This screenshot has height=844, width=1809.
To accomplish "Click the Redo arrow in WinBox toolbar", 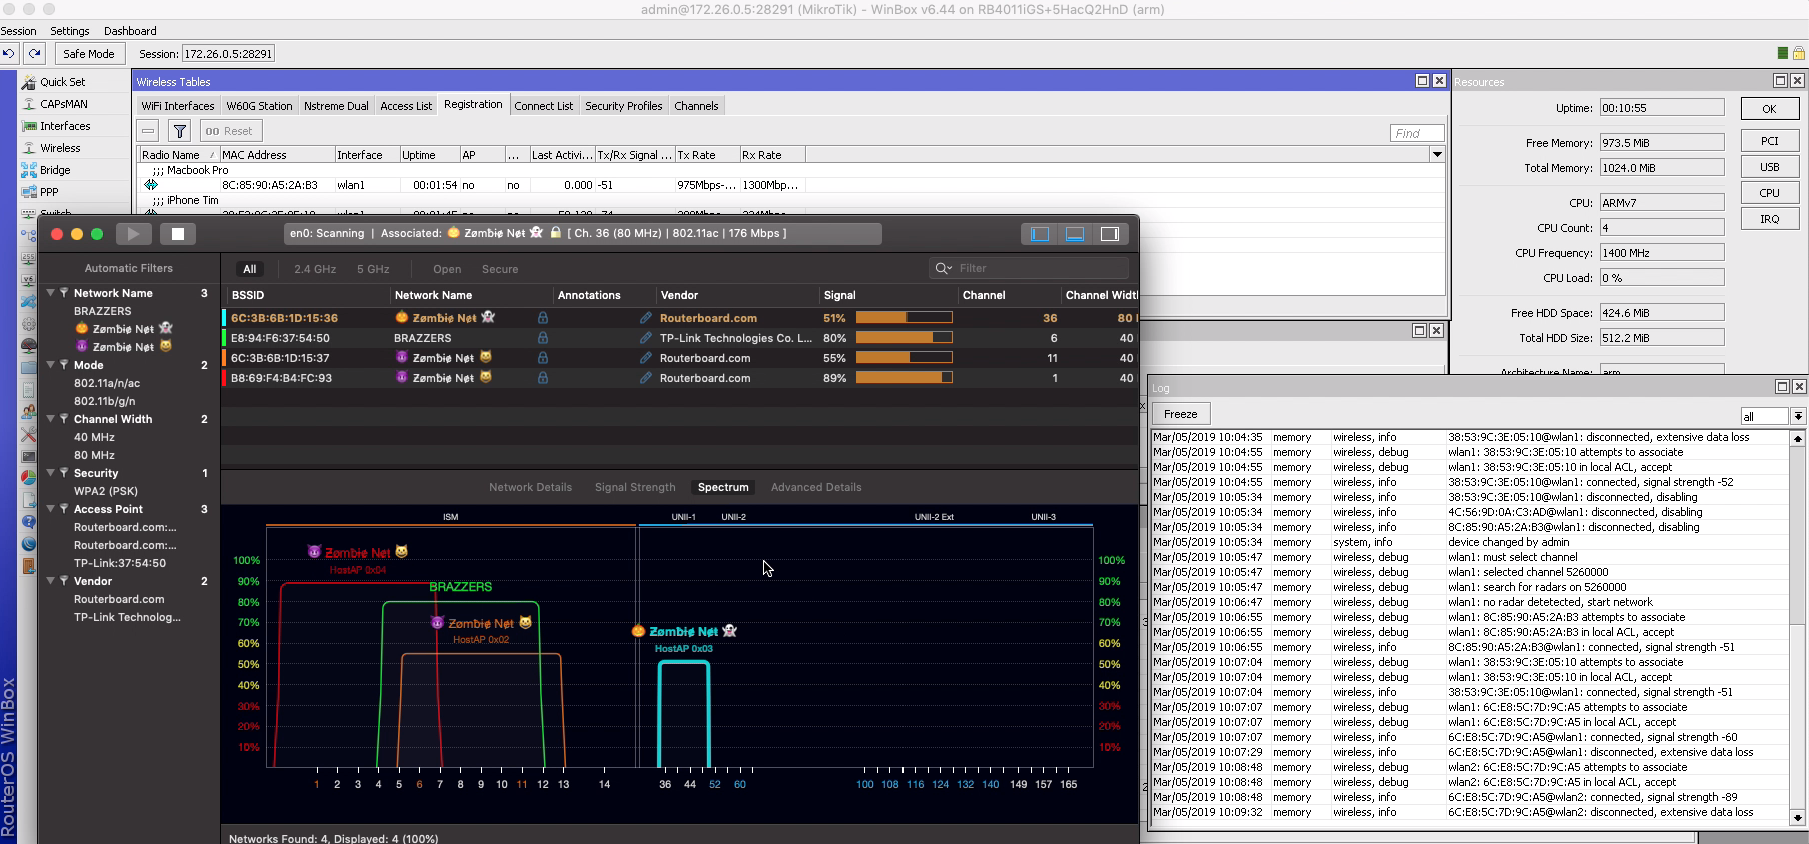I will click(35, 54).
